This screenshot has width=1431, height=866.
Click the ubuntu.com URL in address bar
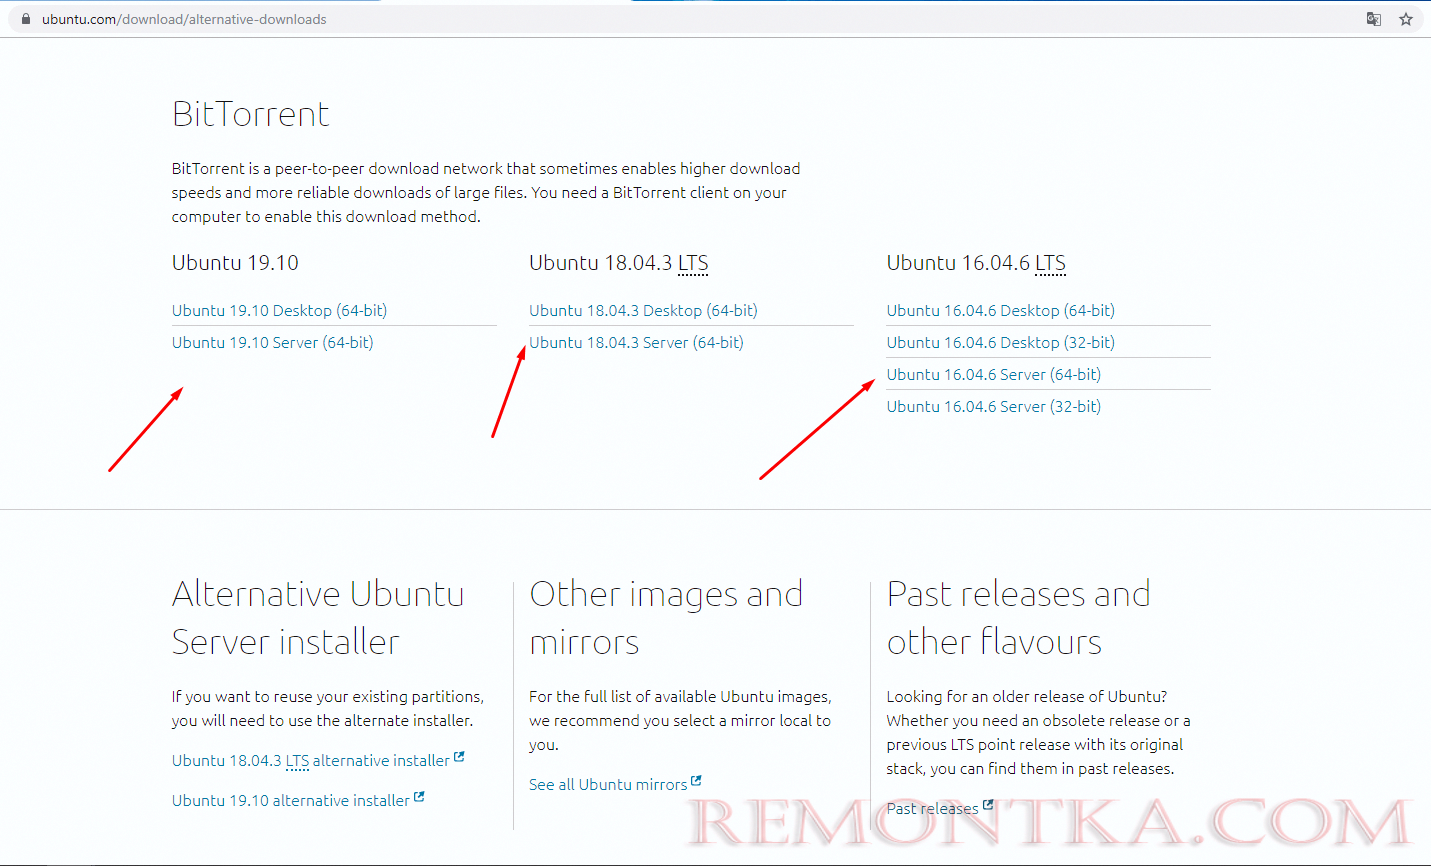tap(184, 19)
